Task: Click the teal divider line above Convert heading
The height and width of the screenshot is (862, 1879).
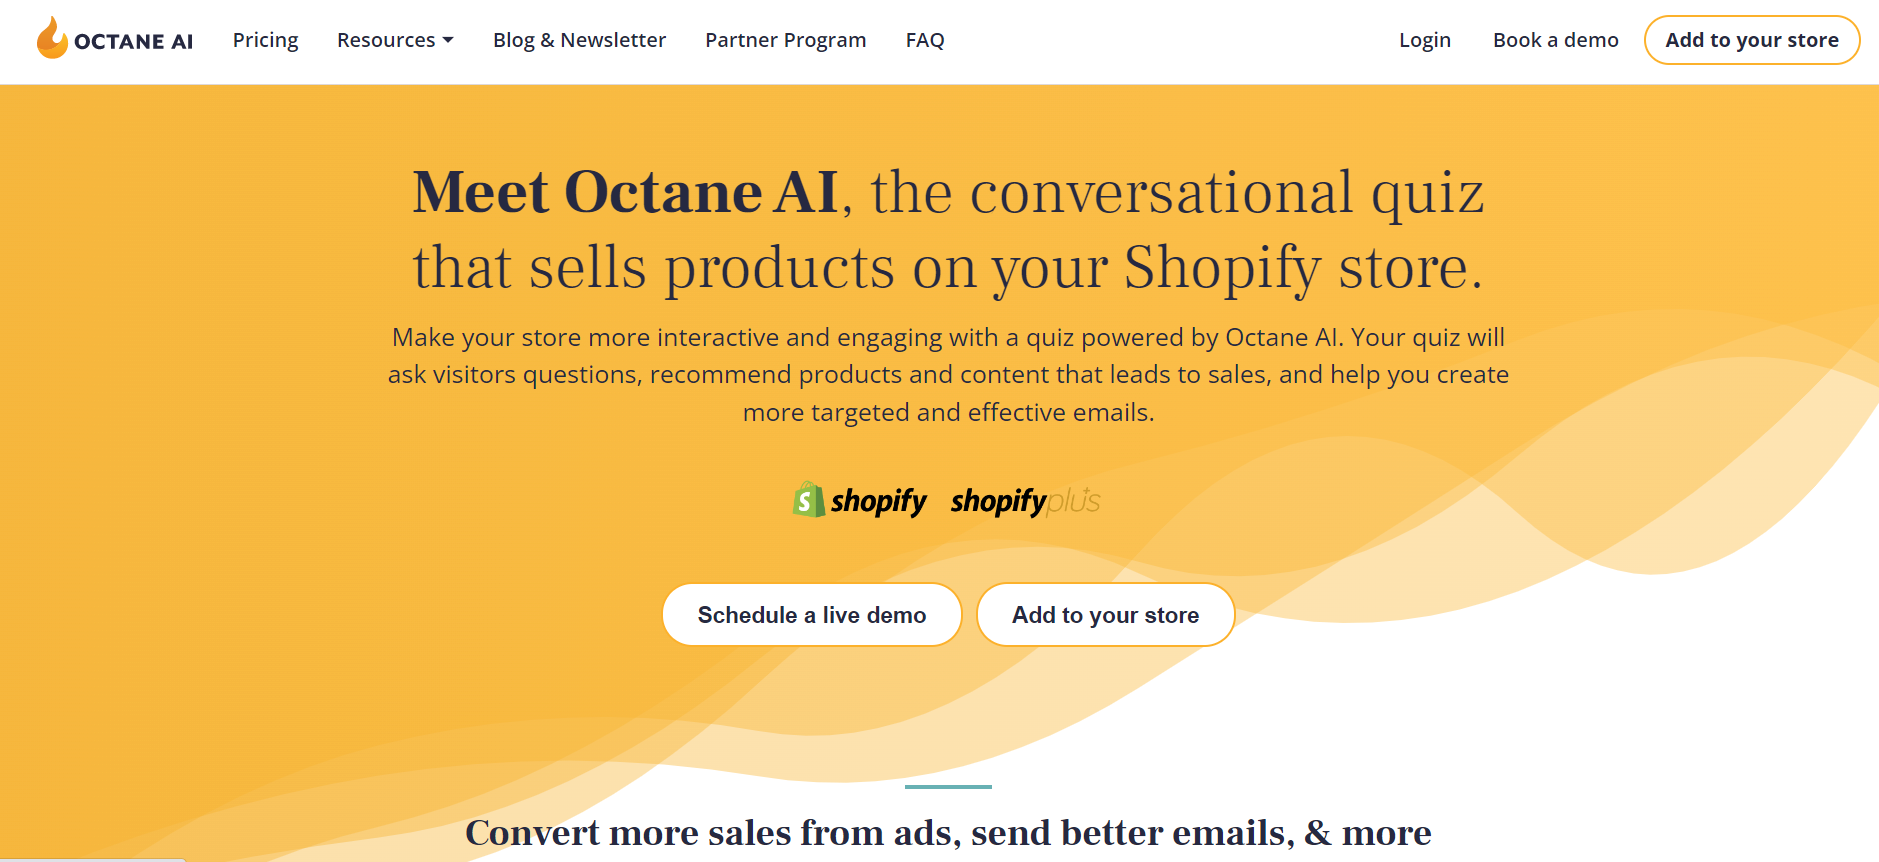Action: (x=948, y=787)
